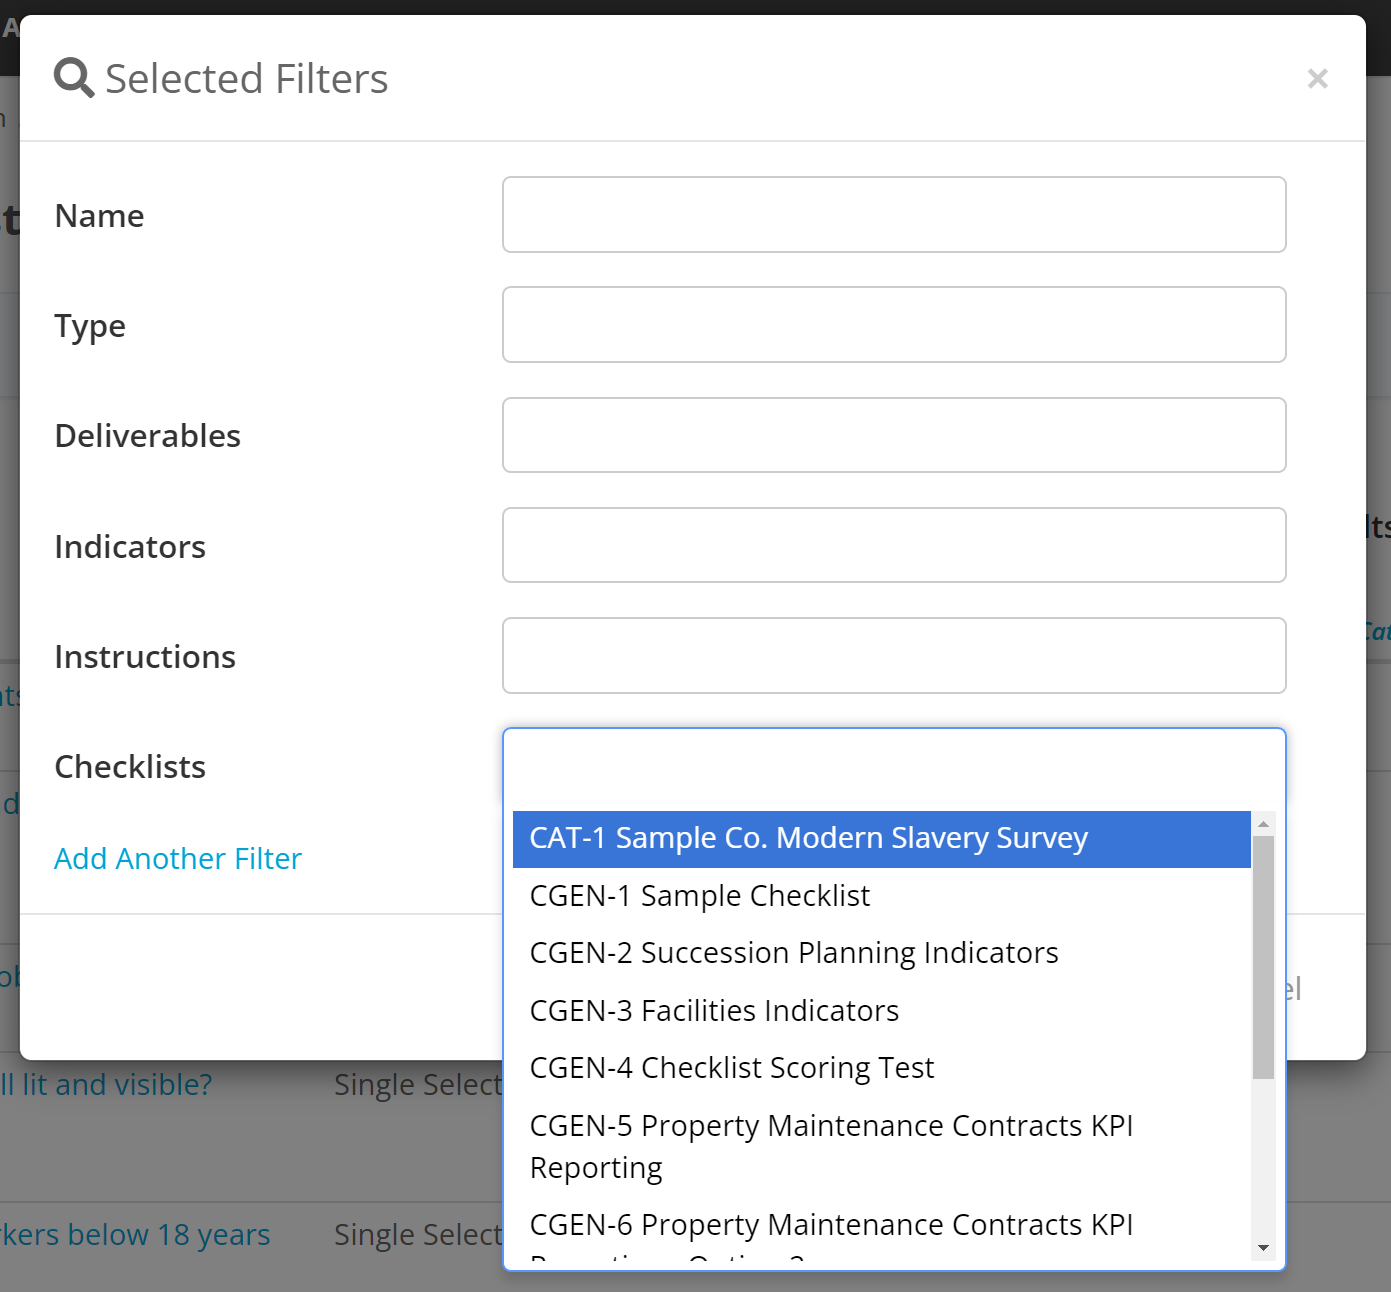Click the Indicators filter input
Viewport: 1391px width, 1292px height.
click(x=894, y=545)
